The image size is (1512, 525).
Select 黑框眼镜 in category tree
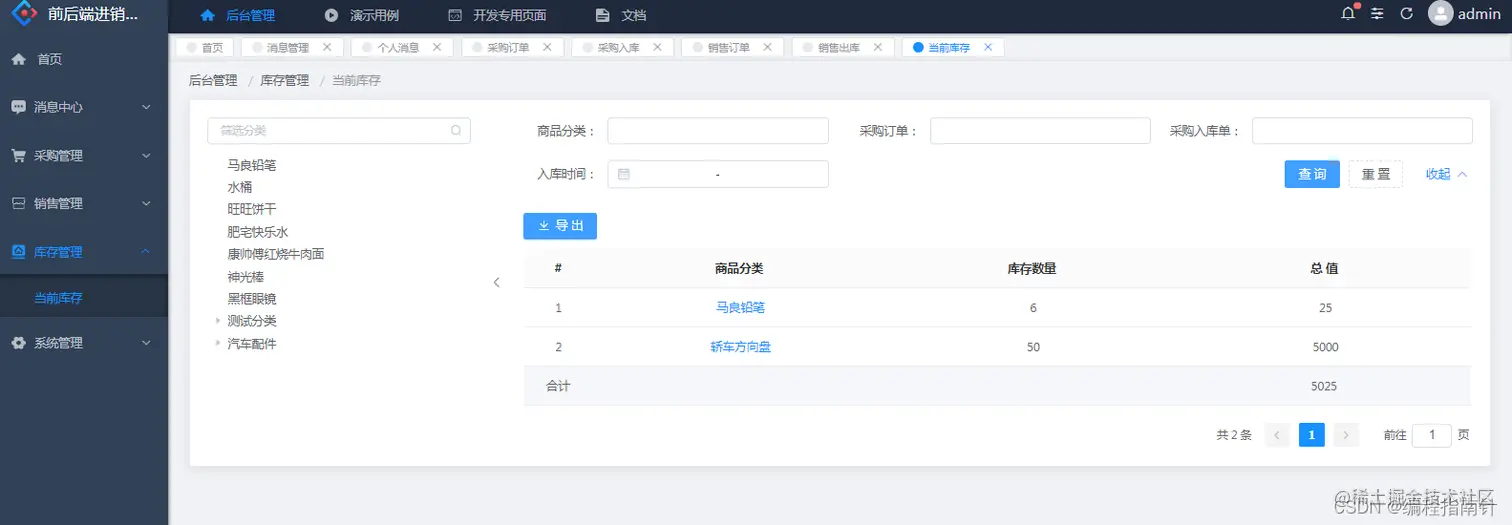pyautogui.click(x=252, y=298)
